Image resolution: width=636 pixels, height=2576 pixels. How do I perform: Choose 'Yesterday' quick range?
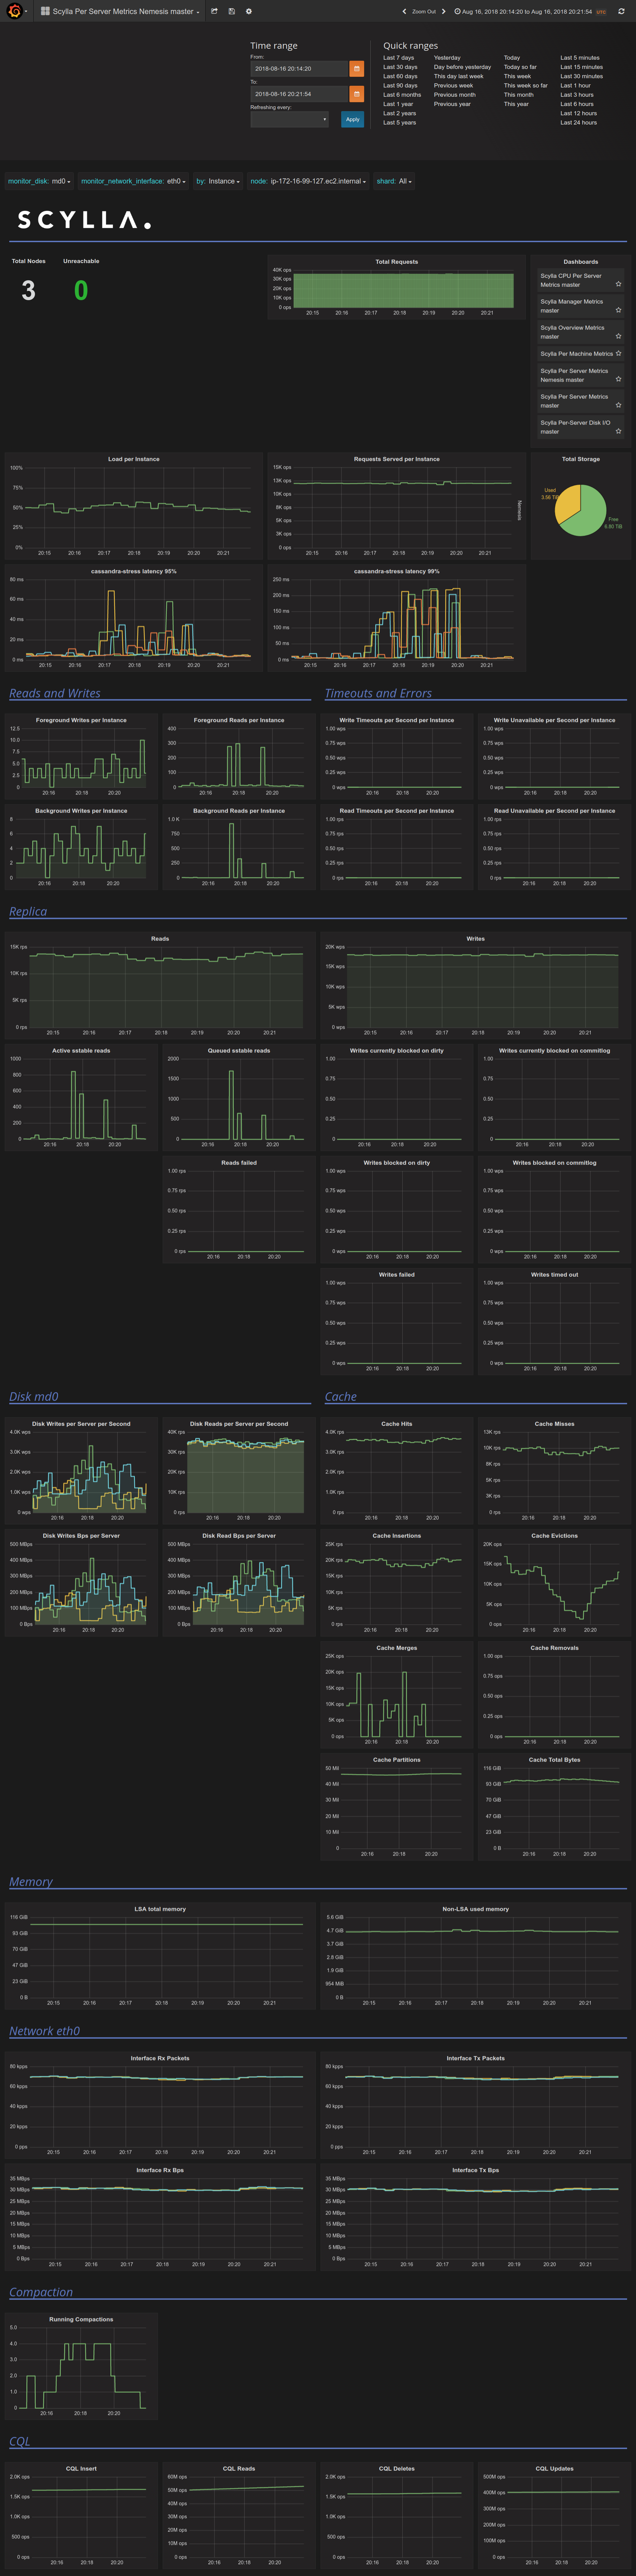click(x=447, y=58)
